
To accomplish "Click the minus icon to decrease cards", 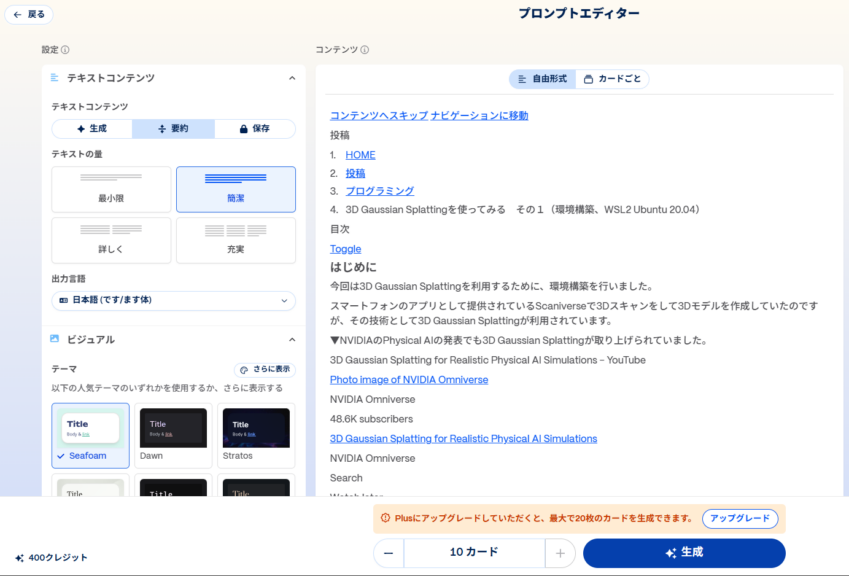I will point(389,553).
